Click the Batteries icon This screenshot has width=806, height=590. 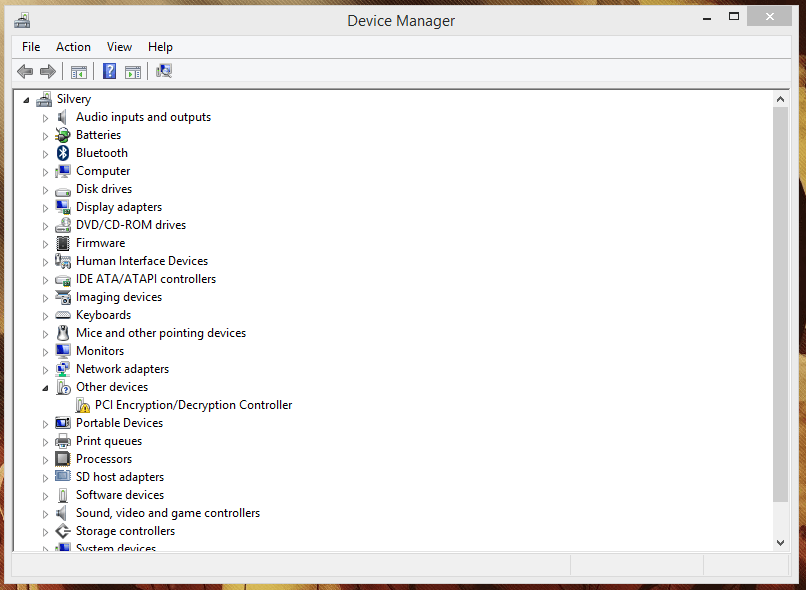63,135
